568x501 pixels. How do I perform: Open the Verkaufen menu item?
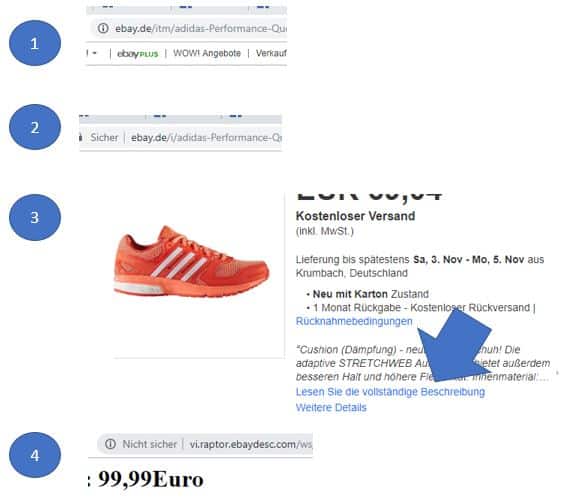click(x=271, y=53)
